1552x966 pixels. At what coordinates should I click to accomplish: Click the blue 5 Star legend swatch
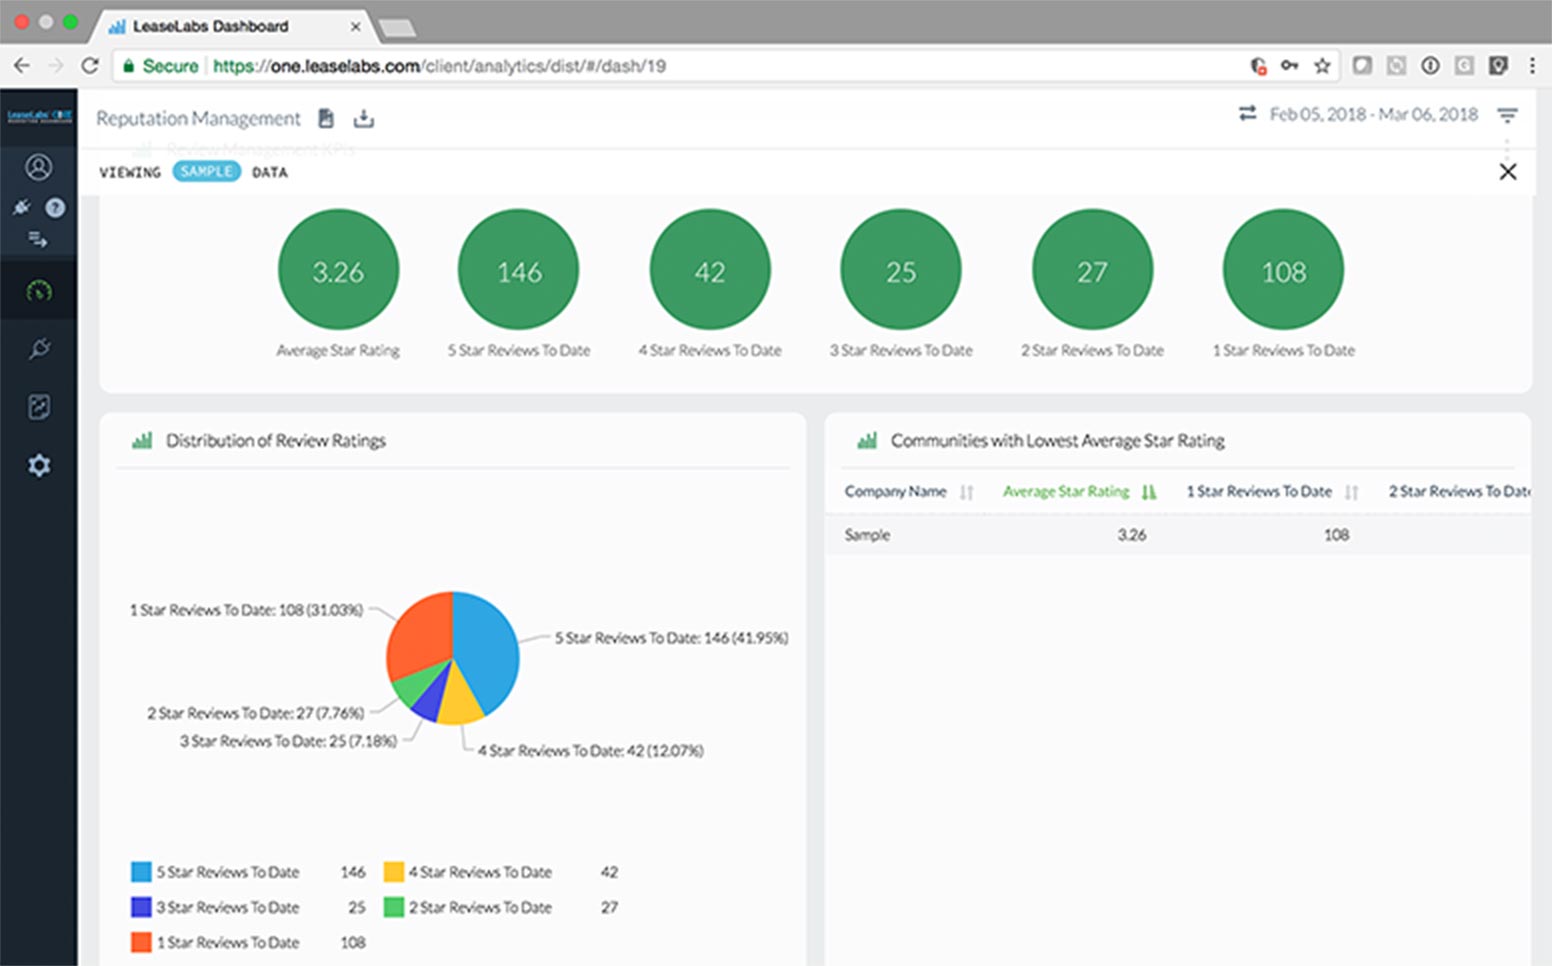click(x=141, y=872)
